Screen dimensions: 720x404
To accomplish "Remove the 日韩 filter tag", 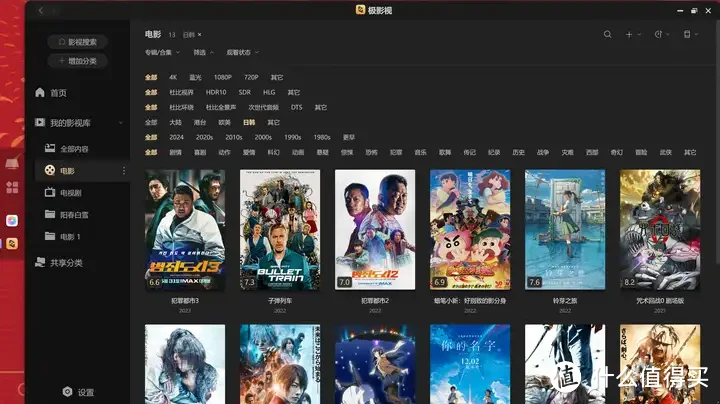I will pos(199,35).
